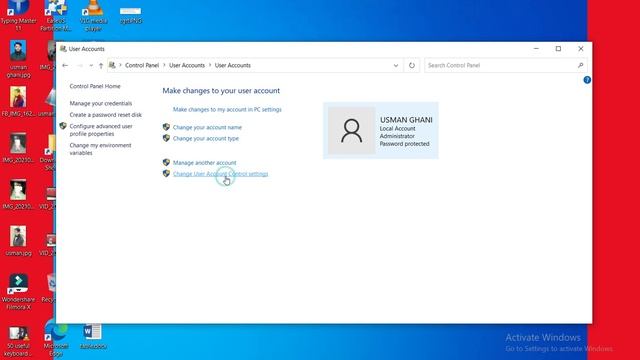Select Wondershare Filmora X desktop shortcut

(18, 292)
